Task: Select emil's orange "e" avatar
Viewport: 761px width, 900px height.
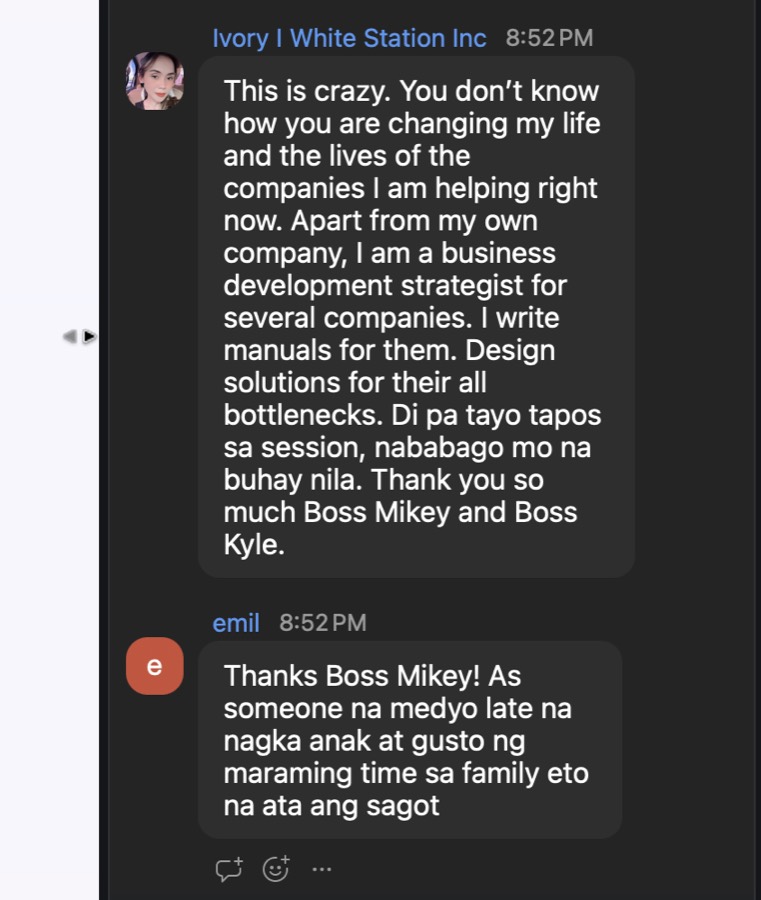Action: point(155,666)
